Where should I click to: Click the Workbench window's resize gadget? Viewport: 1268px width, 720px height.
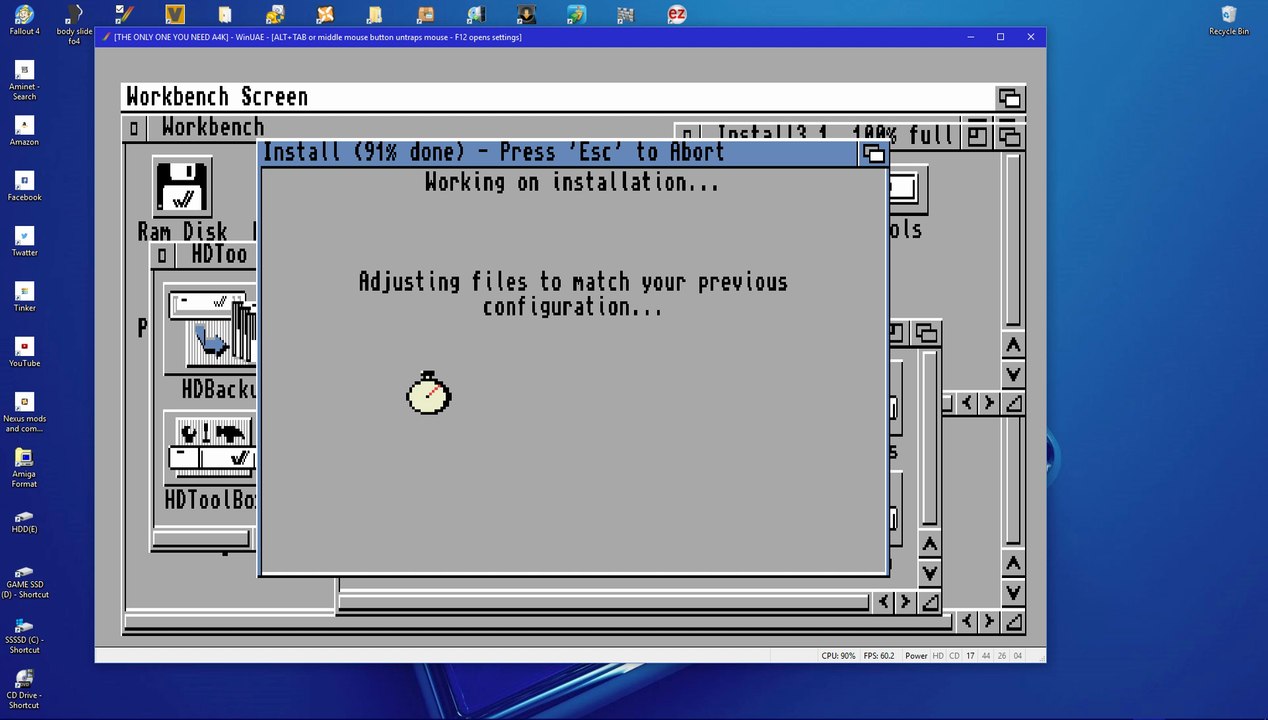click(1013, 621)
